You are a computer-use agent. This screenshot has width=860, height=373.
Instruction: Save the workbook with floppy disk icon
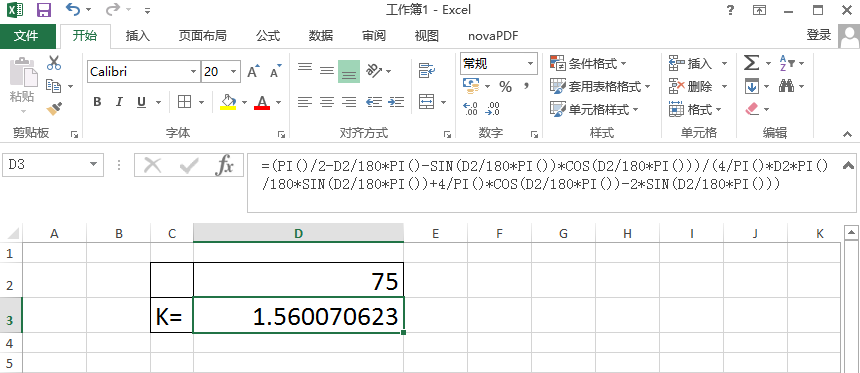44,9
